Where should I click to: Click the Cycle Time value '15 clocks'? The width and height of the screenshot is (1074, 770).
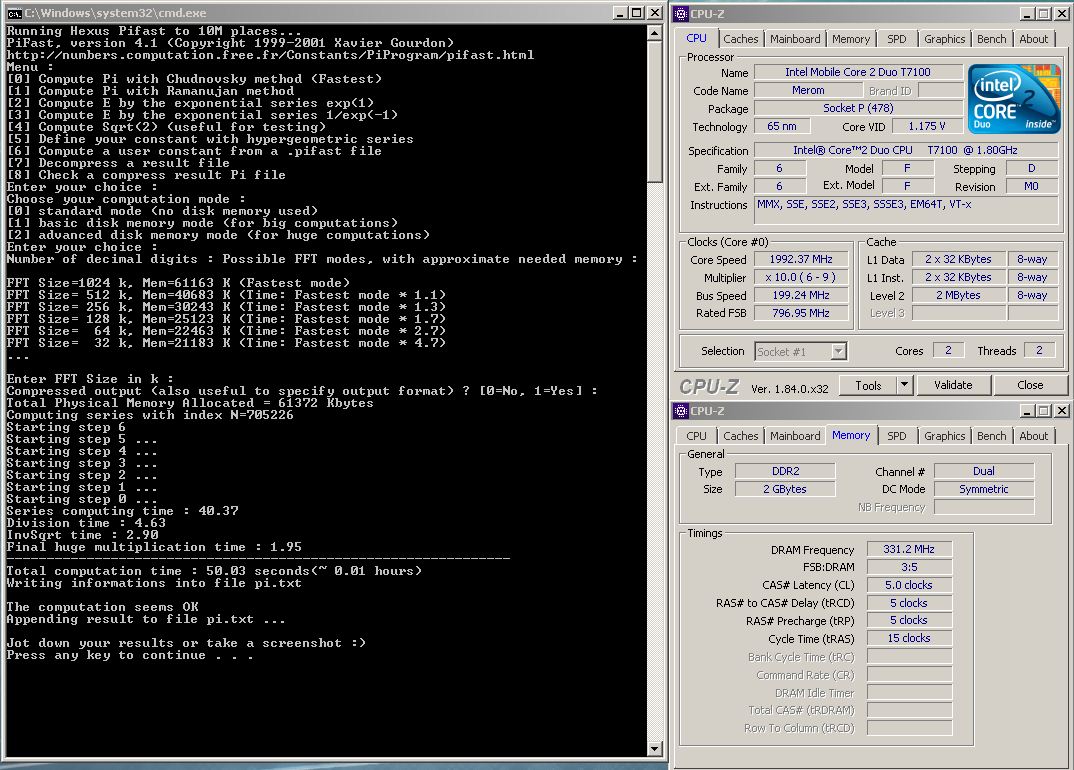click(909, 638)
